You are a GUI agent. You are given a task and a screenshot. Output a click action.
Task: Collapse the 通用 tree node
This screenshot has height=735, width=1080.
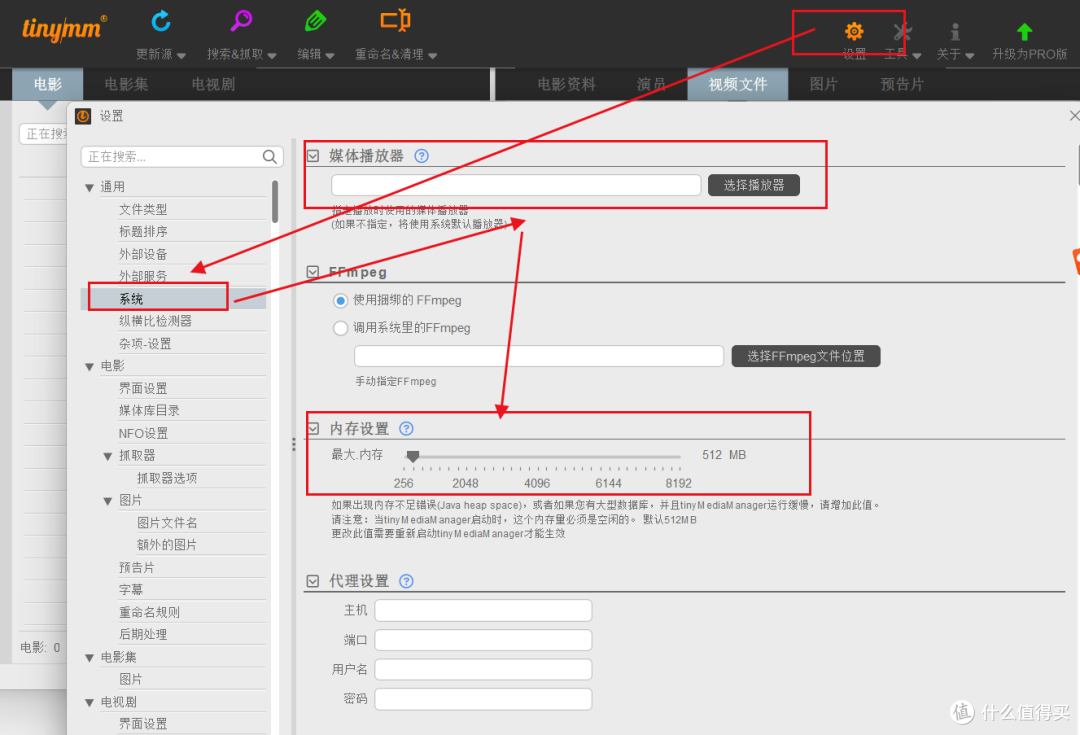click(x=90, y=187)
